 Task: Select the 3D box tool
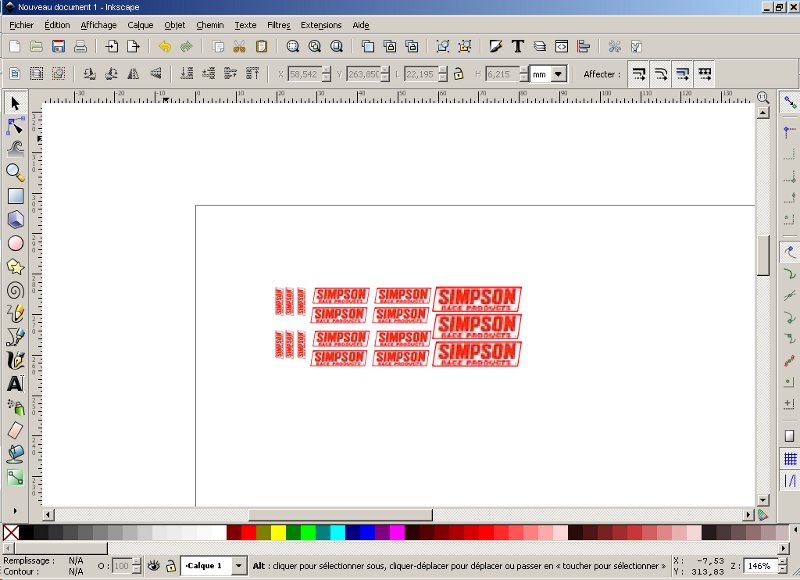pyautogui.click(x=15, y=219)
